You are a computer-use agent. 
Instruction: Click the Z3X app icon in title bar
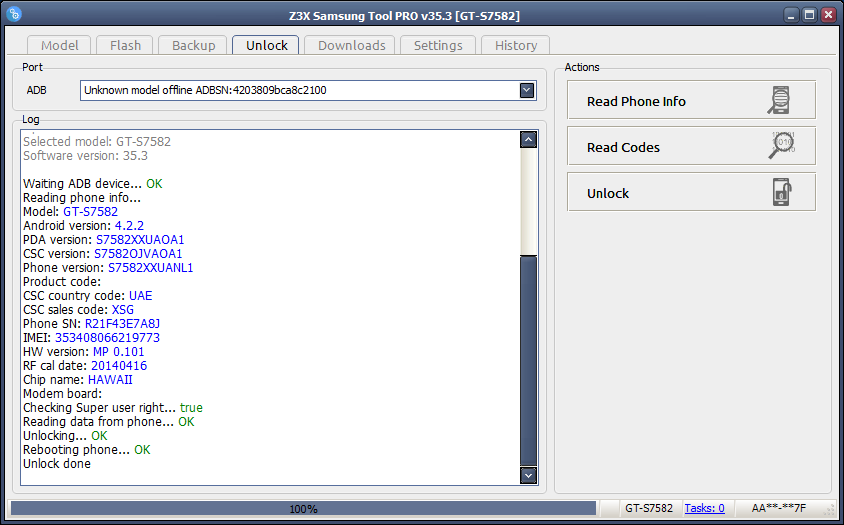(15, 14)
